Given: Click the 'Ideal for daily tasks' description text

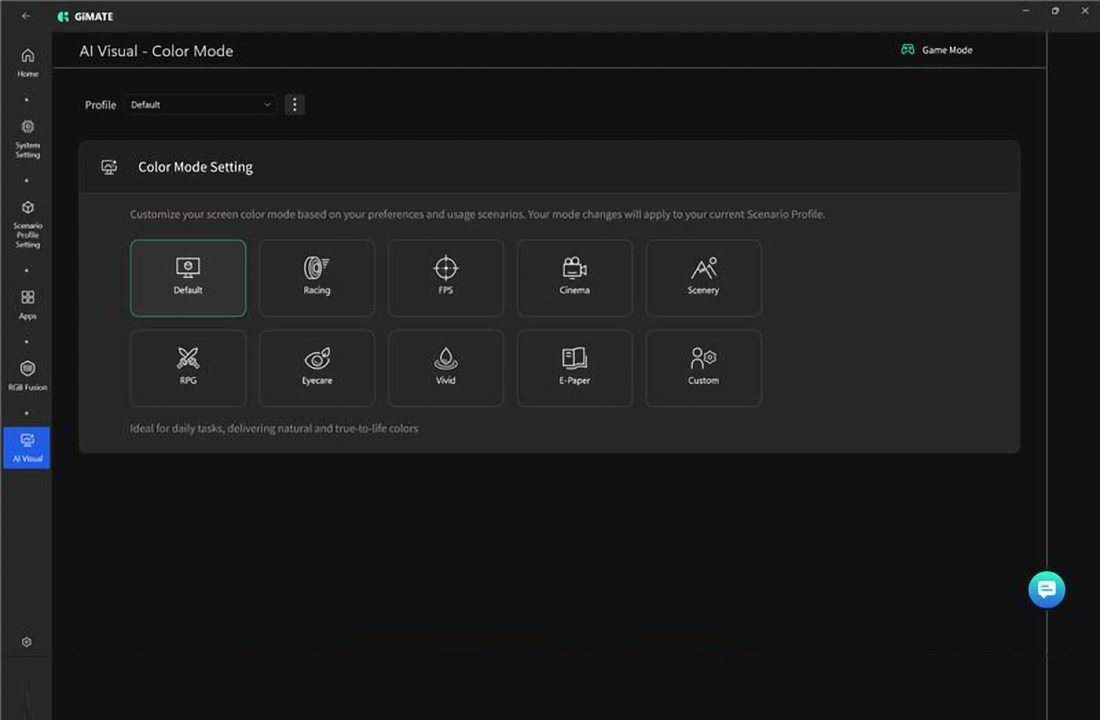Looking at the screenshot, I should click(x=274, y=428).
